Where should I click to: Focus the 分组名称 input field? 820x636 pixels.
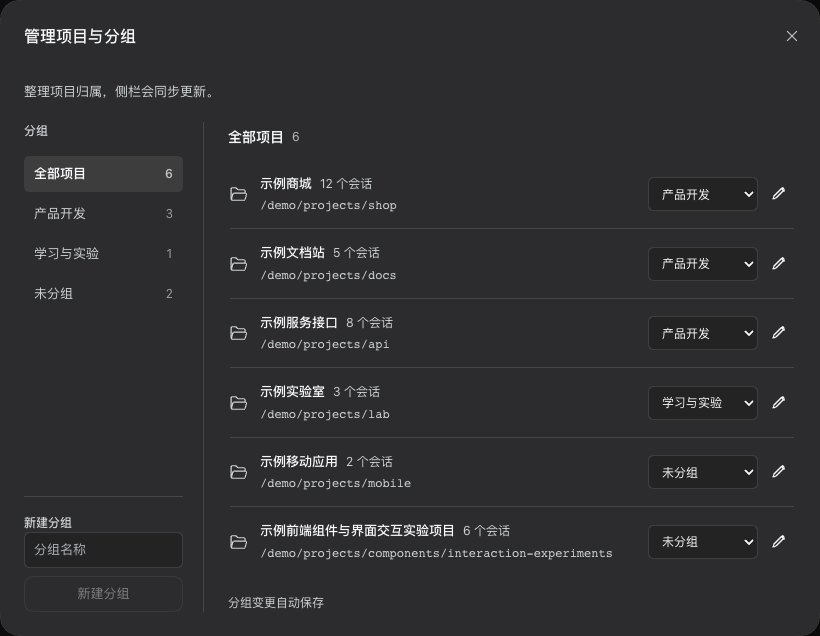(x=104, y=550)
